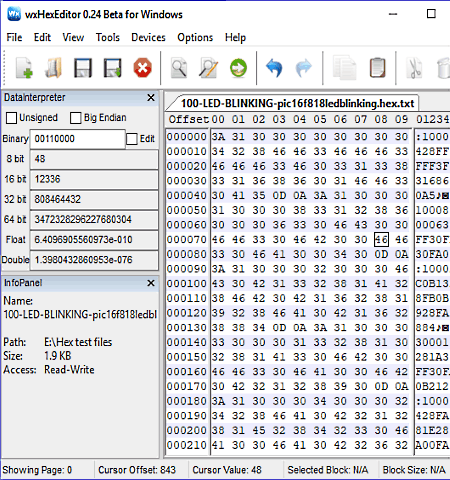Viewport: 450px width, 480px height.
Task: Click the Delete trash icon
Action: 443,68
